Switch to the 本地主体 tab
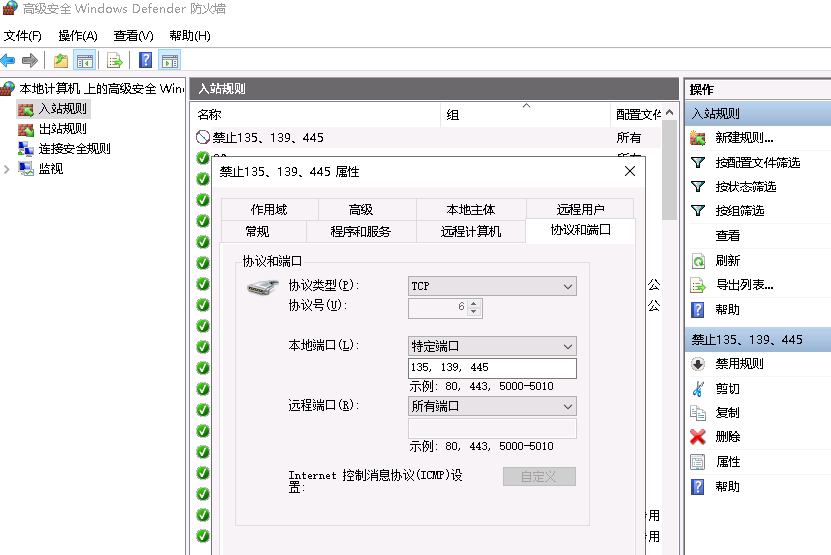831x555 pixels. point(471,209)
